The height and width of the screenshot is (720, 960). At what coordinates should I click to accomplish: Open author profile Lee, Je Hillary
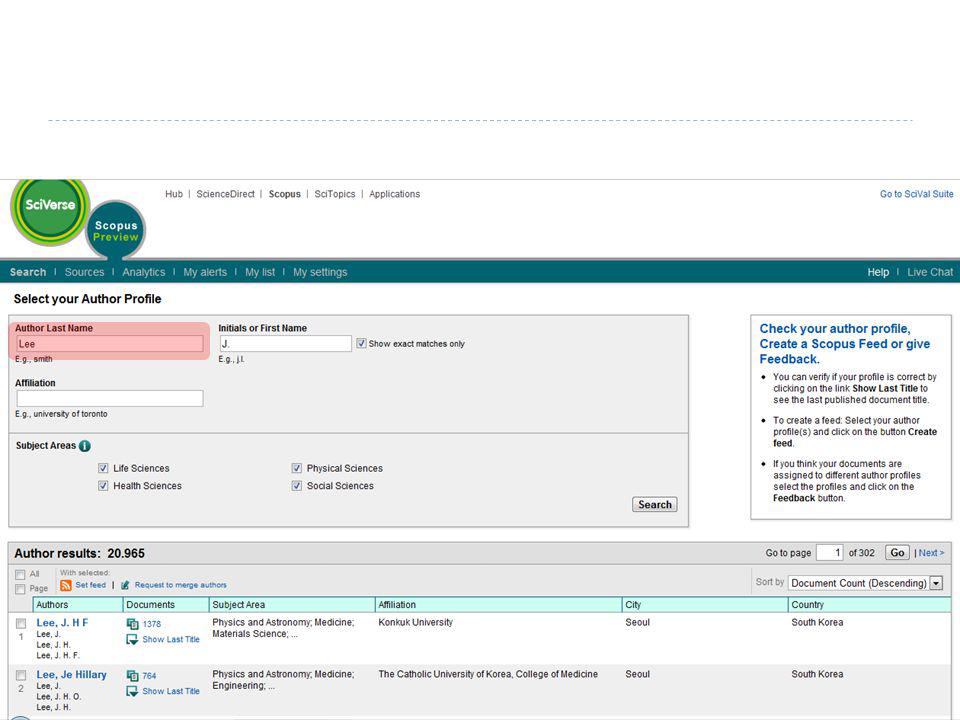pos(71,675)
